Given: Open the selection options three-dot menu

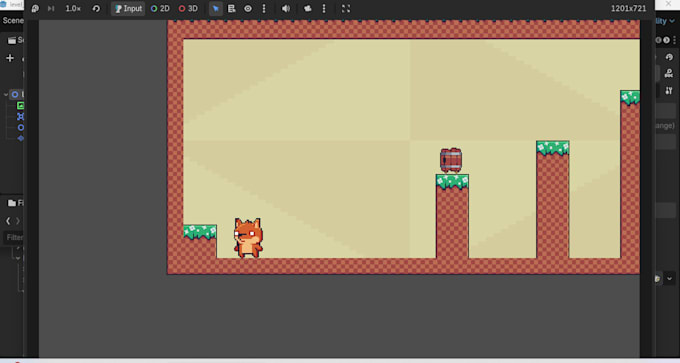Looking at the screenshot, I should click(x=264, y=9).
